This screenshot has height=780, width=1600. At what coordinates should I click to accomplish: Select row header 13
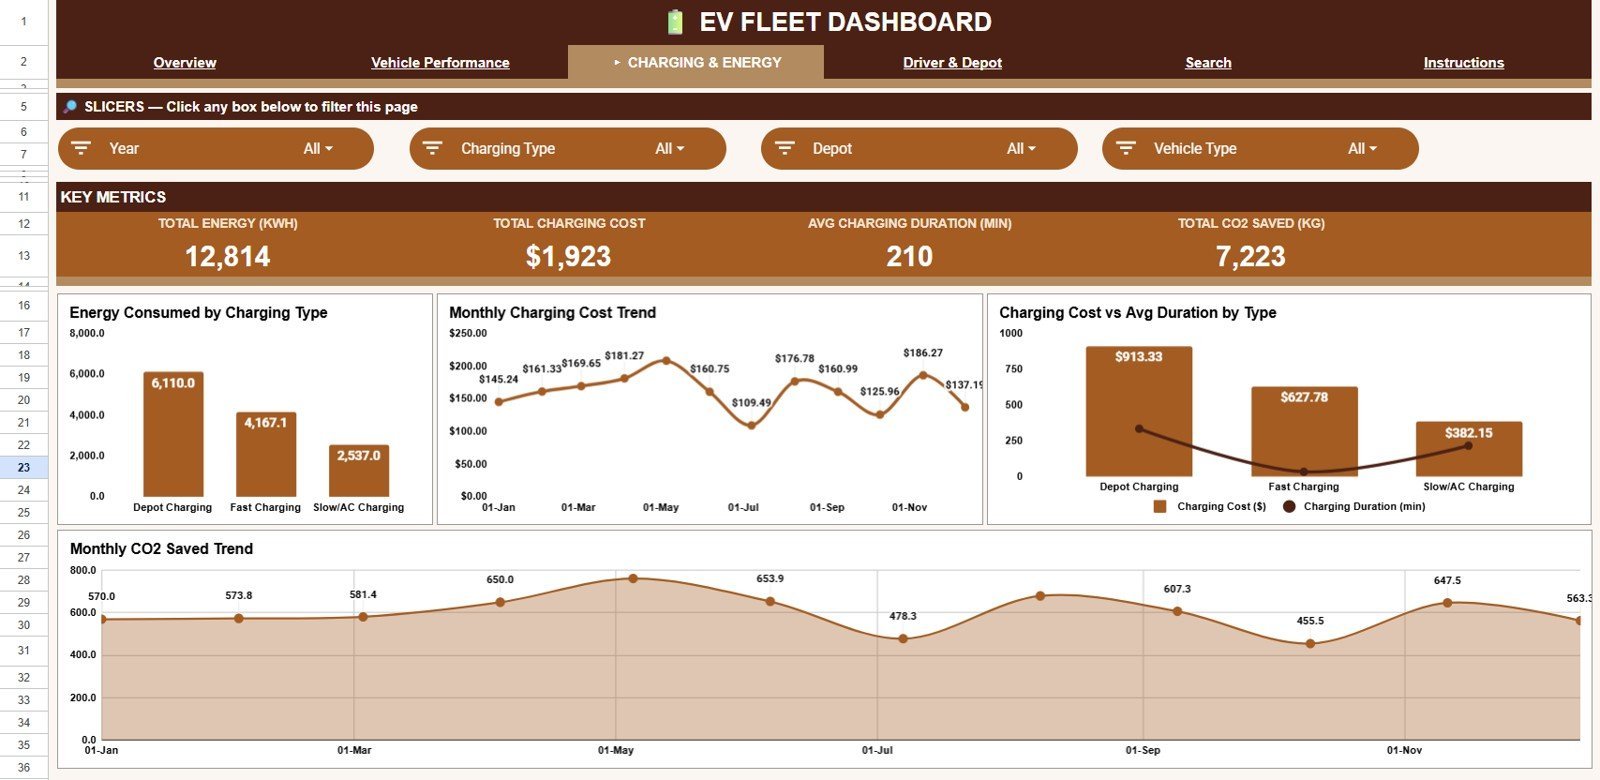(24, 256)
